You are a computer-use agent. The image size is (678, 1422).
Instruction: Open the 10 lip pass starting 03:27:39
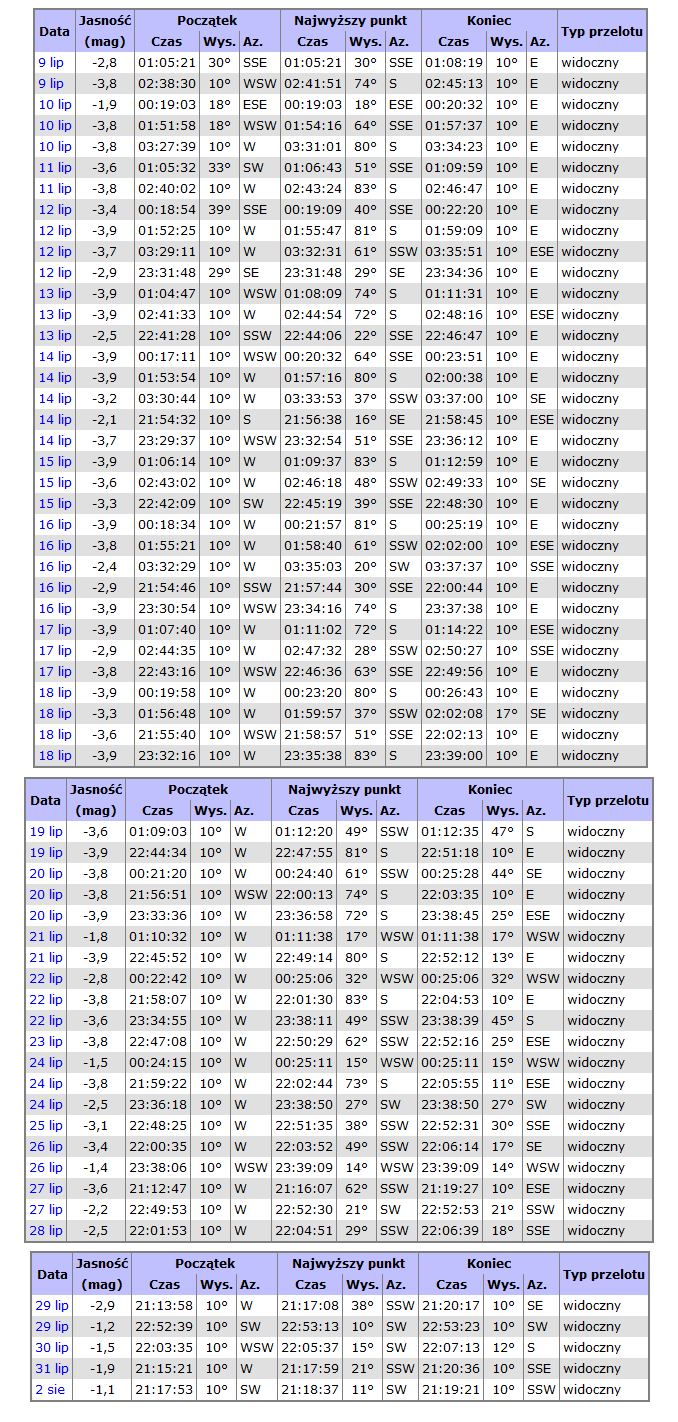click(55, 146)
